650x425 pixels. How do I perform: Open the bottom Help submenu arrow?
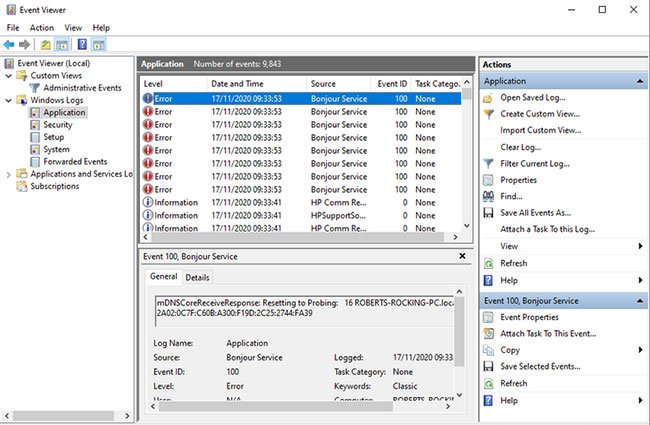click(x=640, y=401)
